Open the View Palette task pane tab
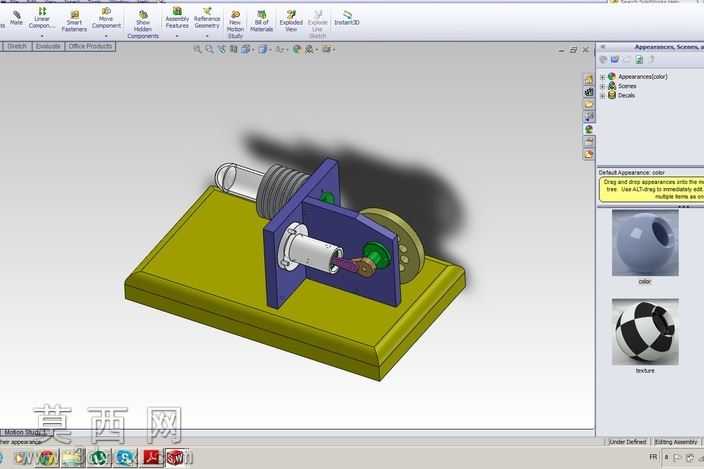The image size is (704, 469). [x=589, y=117]
